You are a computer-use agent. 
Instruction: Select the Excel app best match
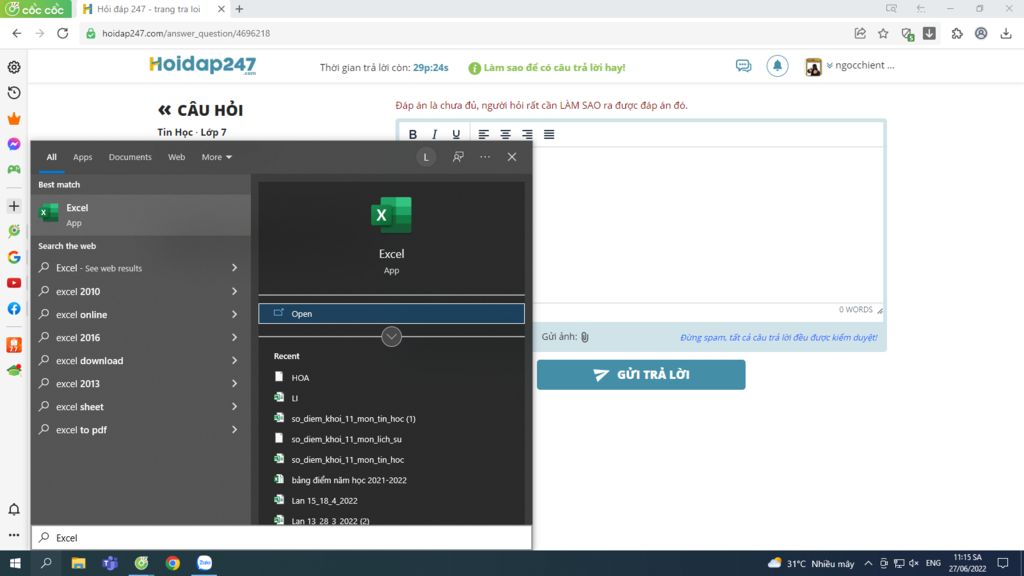click(x=140, y=214)
